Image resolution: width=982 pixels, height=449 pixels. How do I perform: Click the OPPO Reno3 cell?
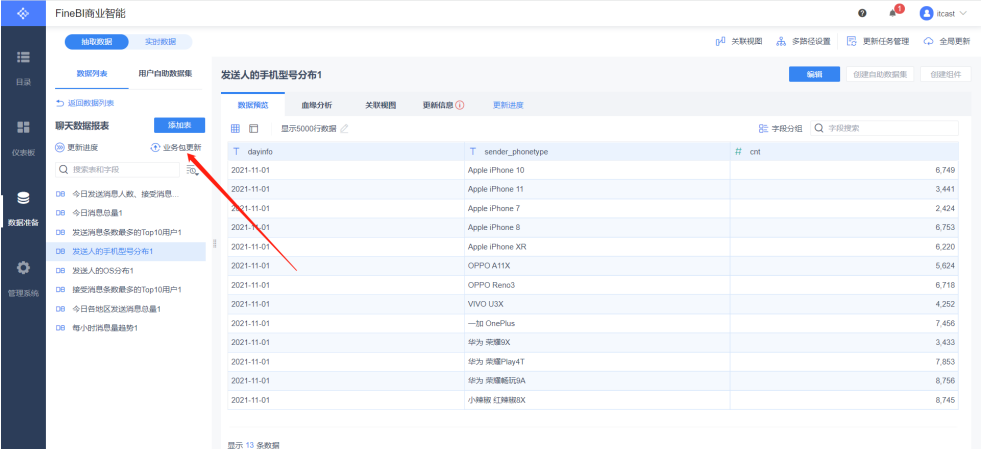pos(597,285)
